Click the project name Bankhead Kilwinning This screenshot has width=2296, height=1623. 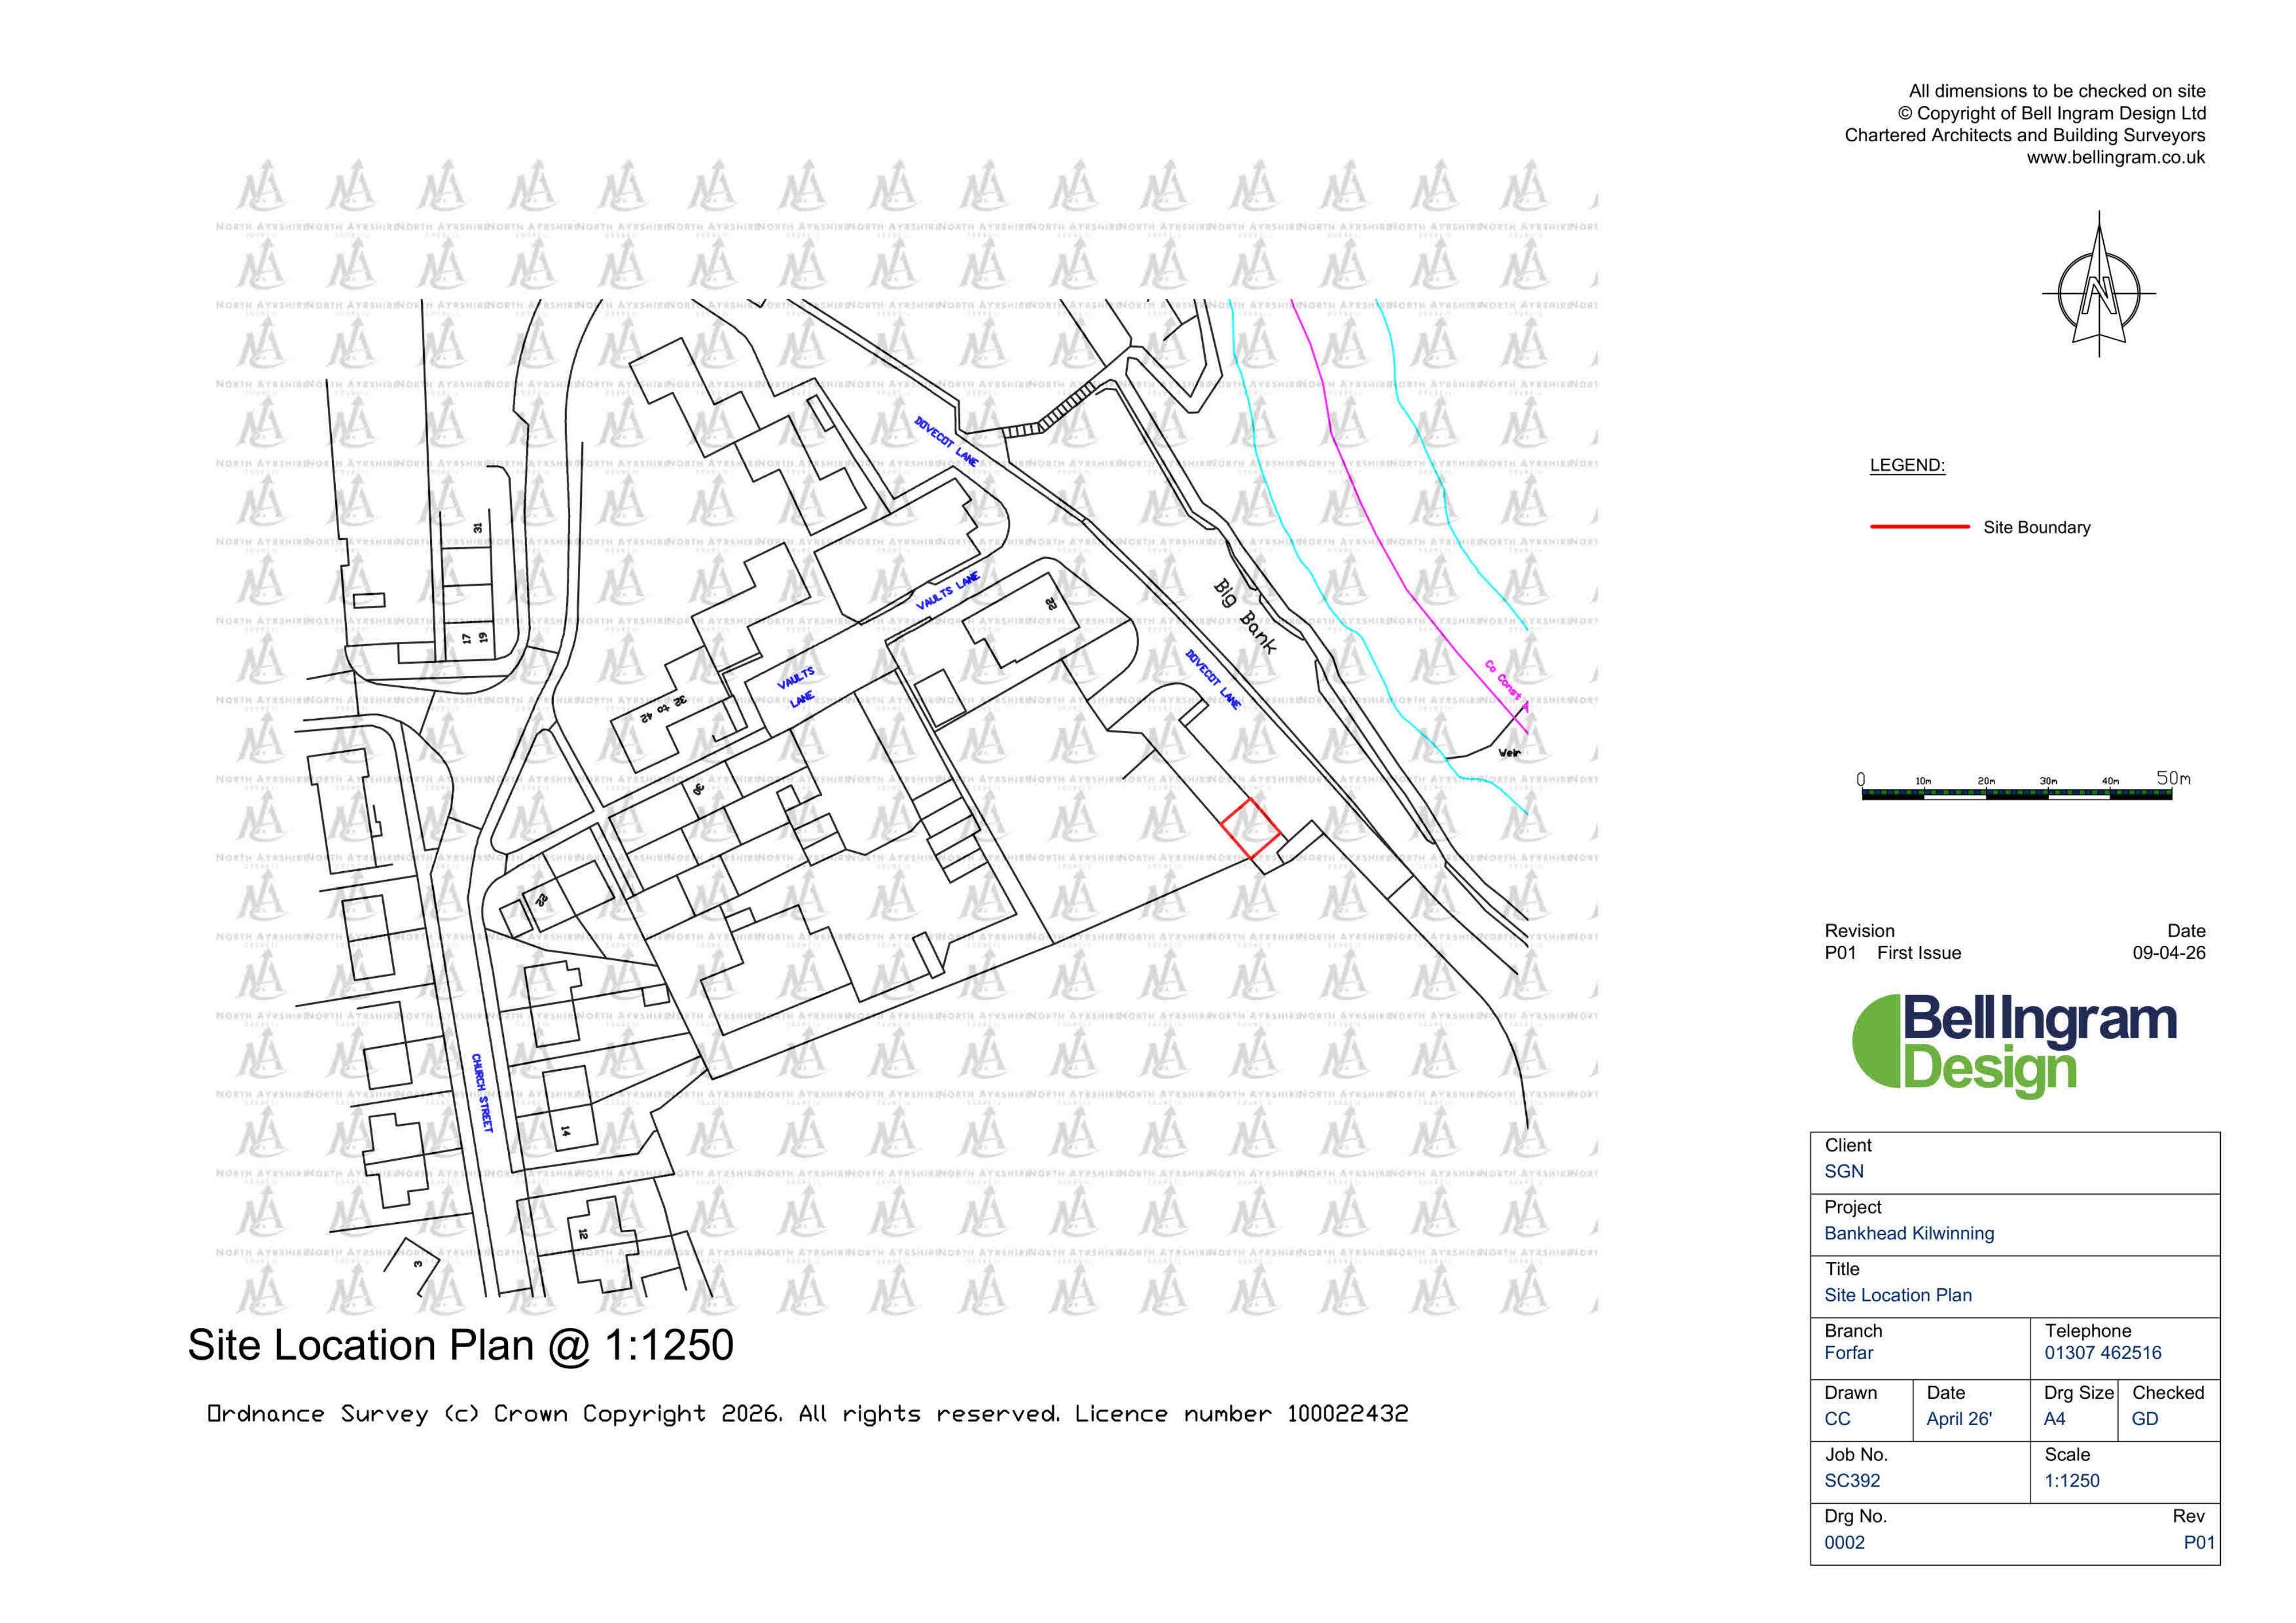[x=1908, y=1233]
